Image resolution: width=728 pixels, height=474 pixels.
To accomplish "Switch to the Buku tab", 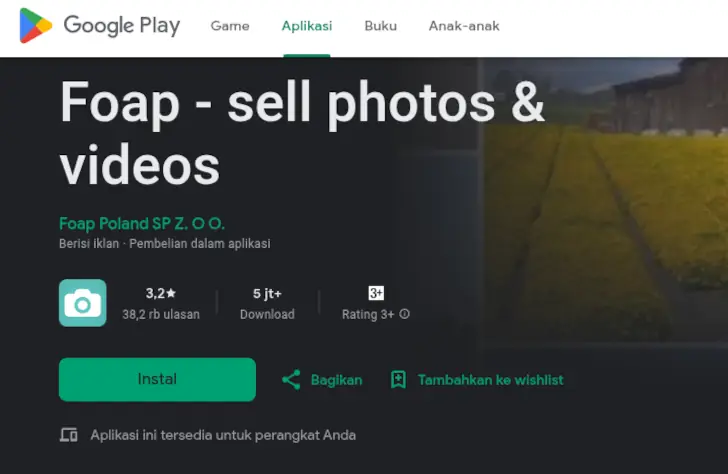I will (x=380, y=26).
